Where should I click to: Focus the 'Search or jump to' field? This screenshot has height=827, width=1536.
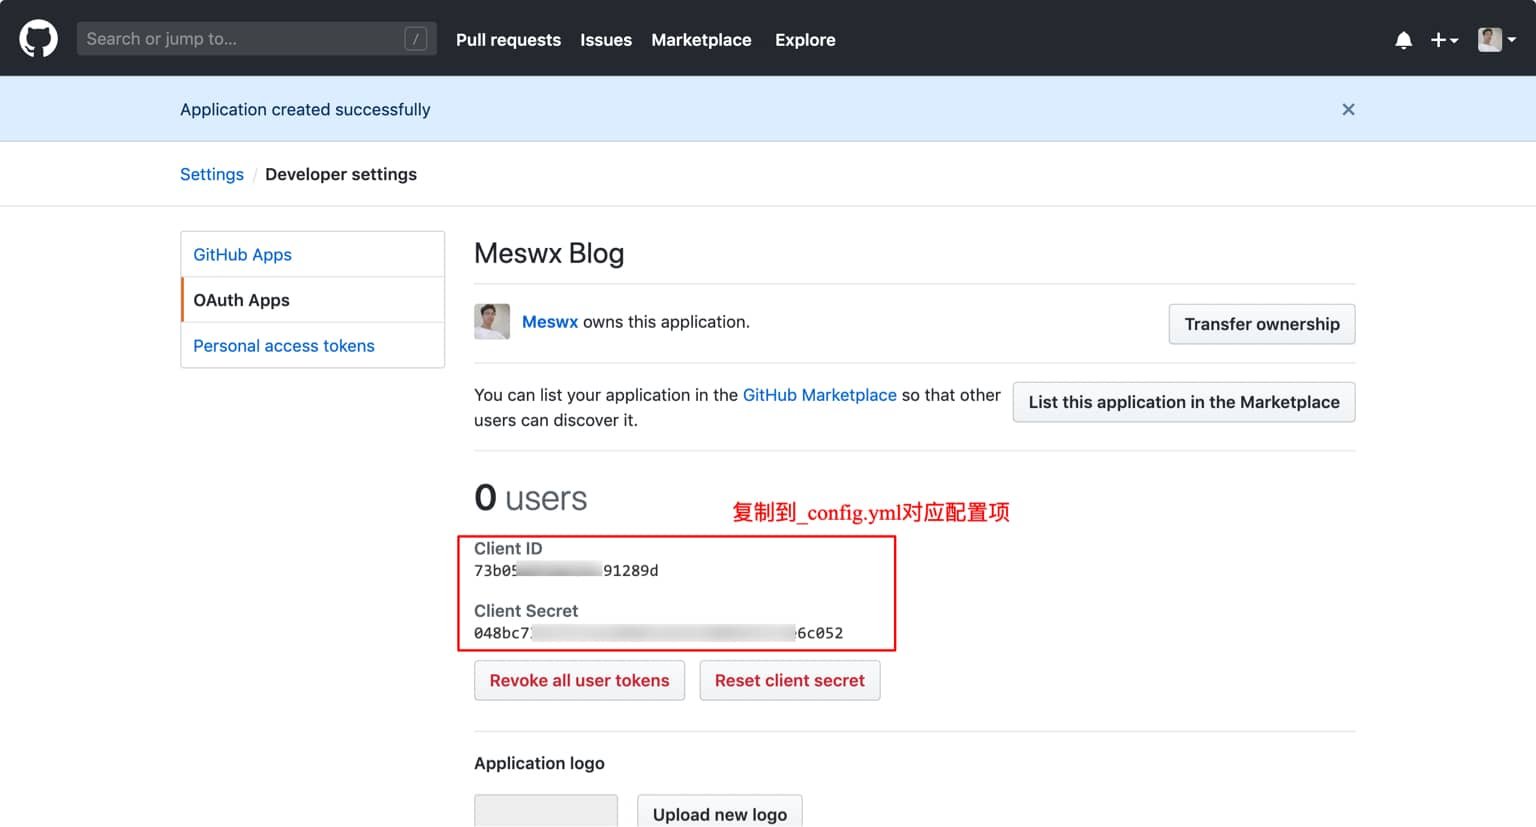click(257, 39)
